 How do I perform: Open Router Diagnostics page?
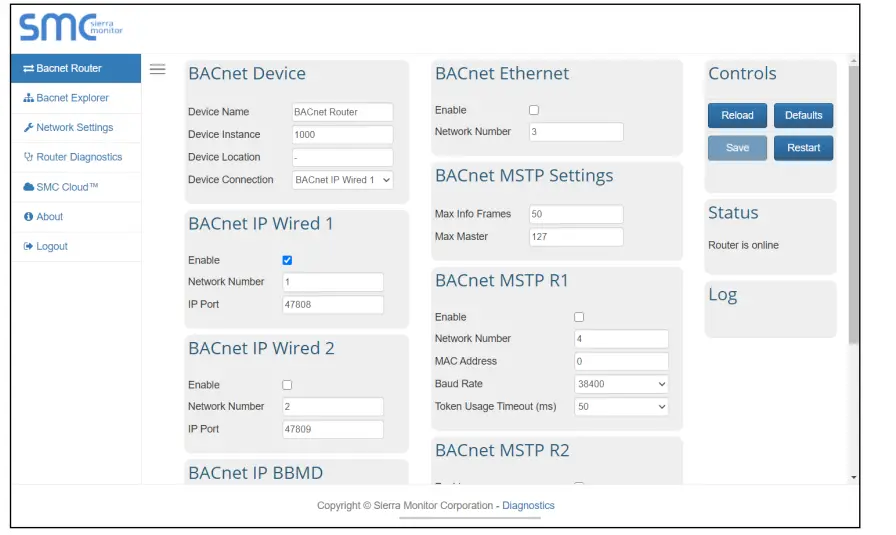76,157
